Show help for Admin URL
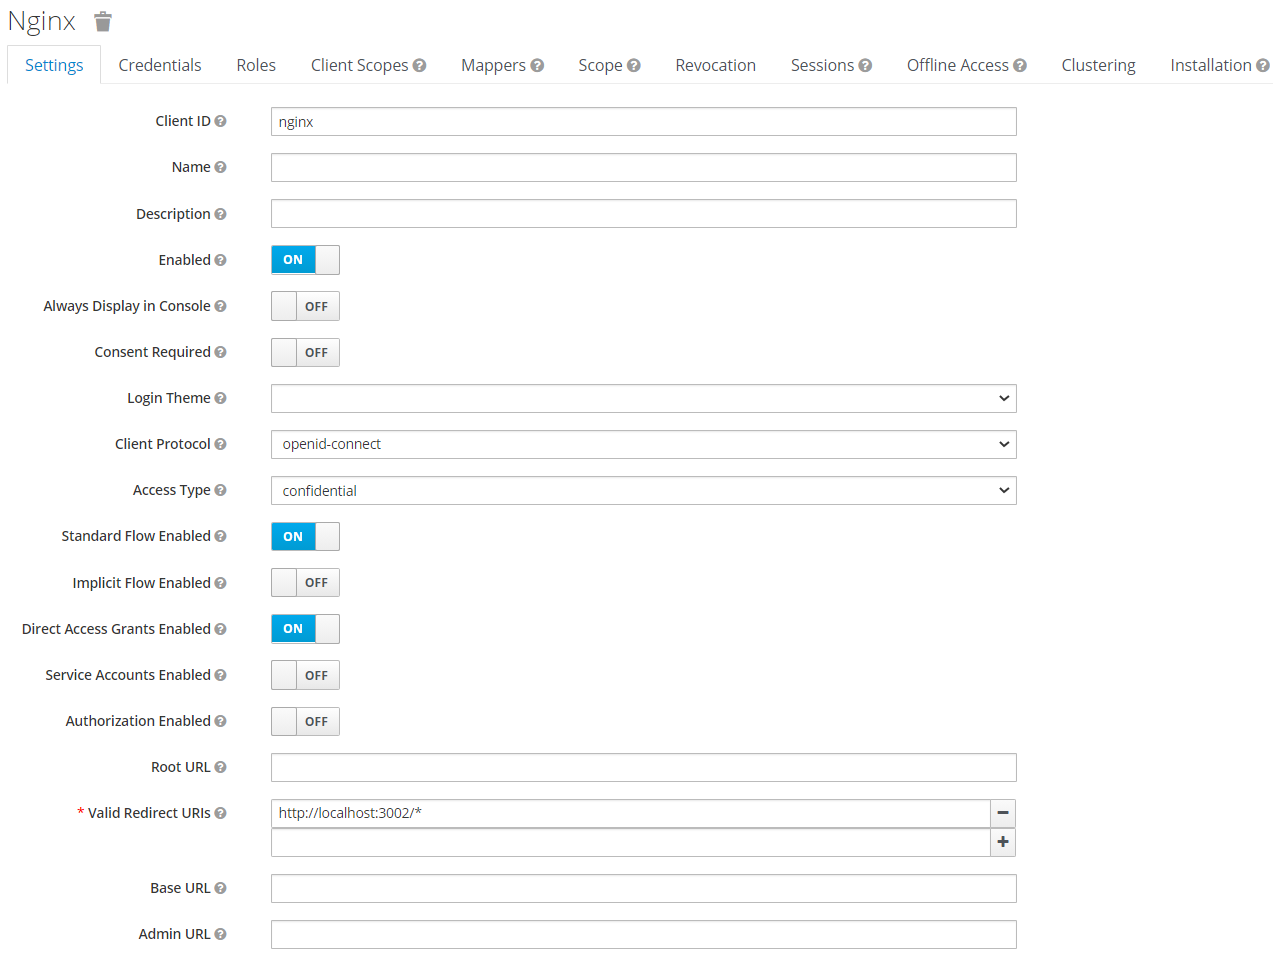Image resolution: width=1273 pixels, height=957 pixels. coord(220,934)
